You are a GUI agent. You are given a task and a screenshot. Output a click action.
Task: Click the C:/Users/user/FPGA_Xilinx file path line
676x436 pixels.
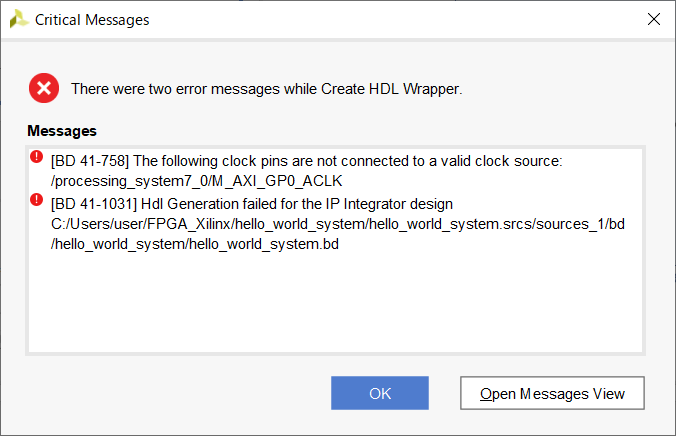[x=338, y=224]
